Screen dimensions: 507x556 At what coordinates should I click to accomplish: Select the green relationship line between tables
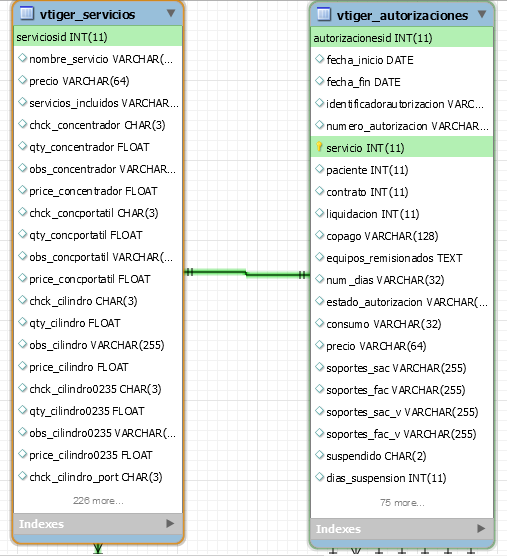[247, 273]
